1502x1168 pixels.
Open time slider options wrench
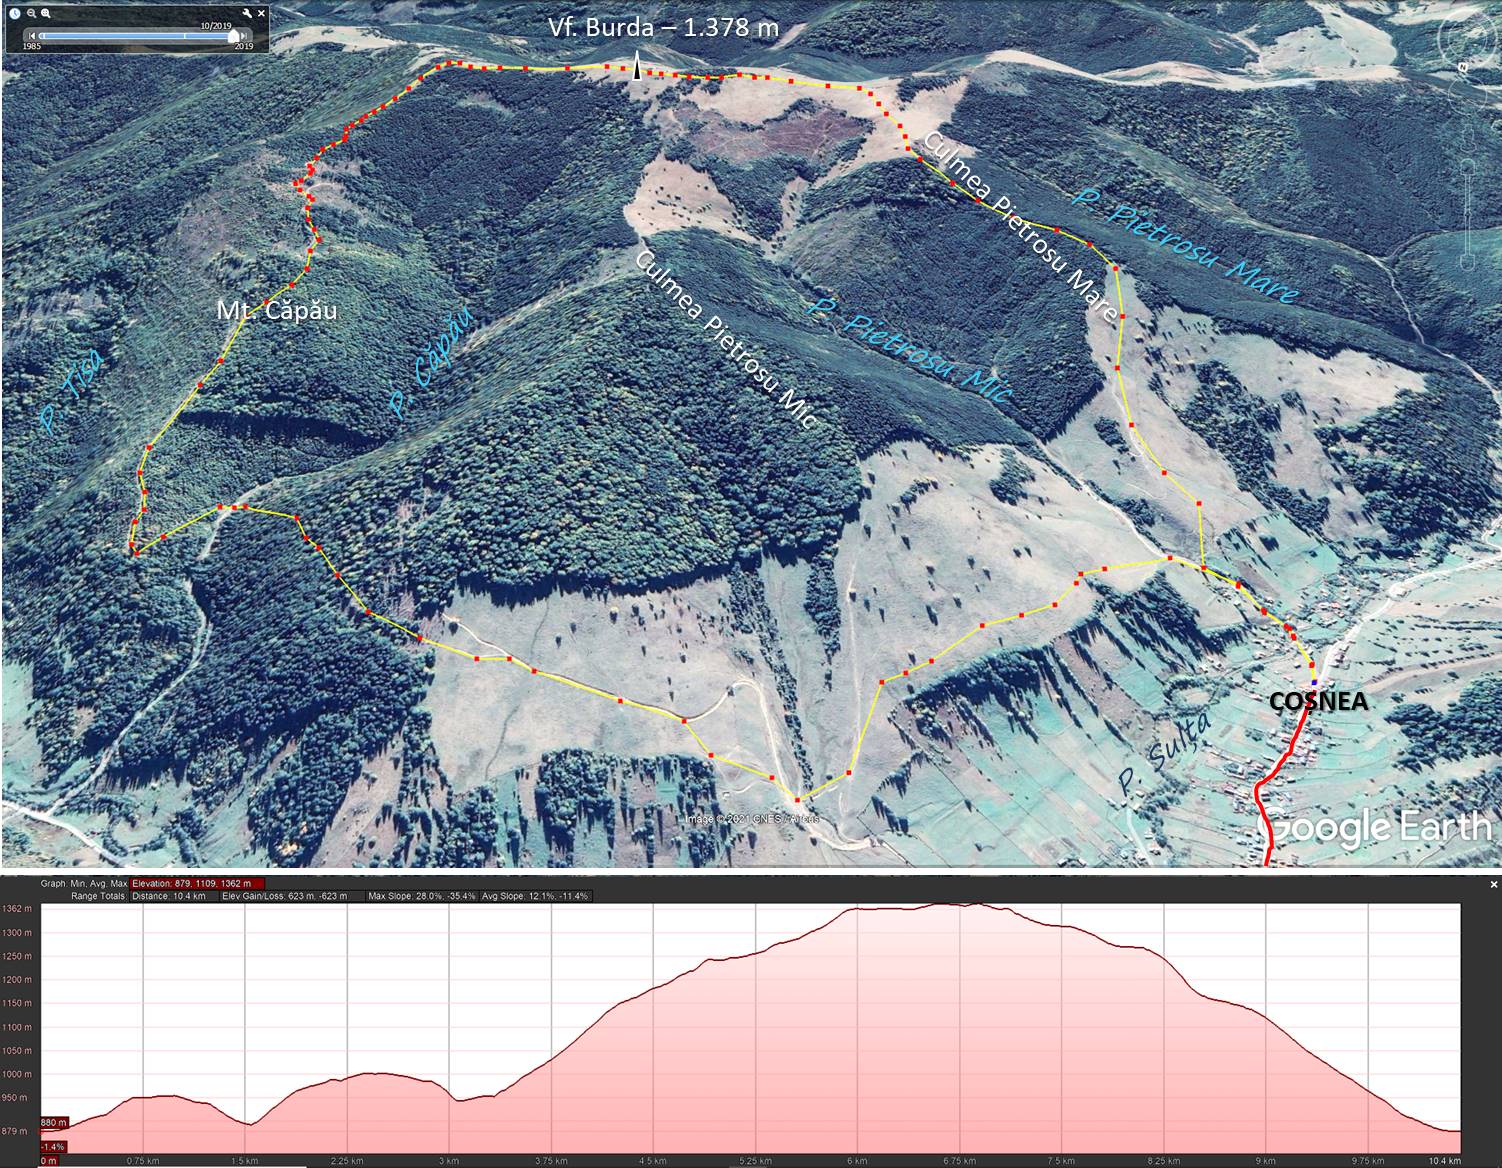click(247, 14)
